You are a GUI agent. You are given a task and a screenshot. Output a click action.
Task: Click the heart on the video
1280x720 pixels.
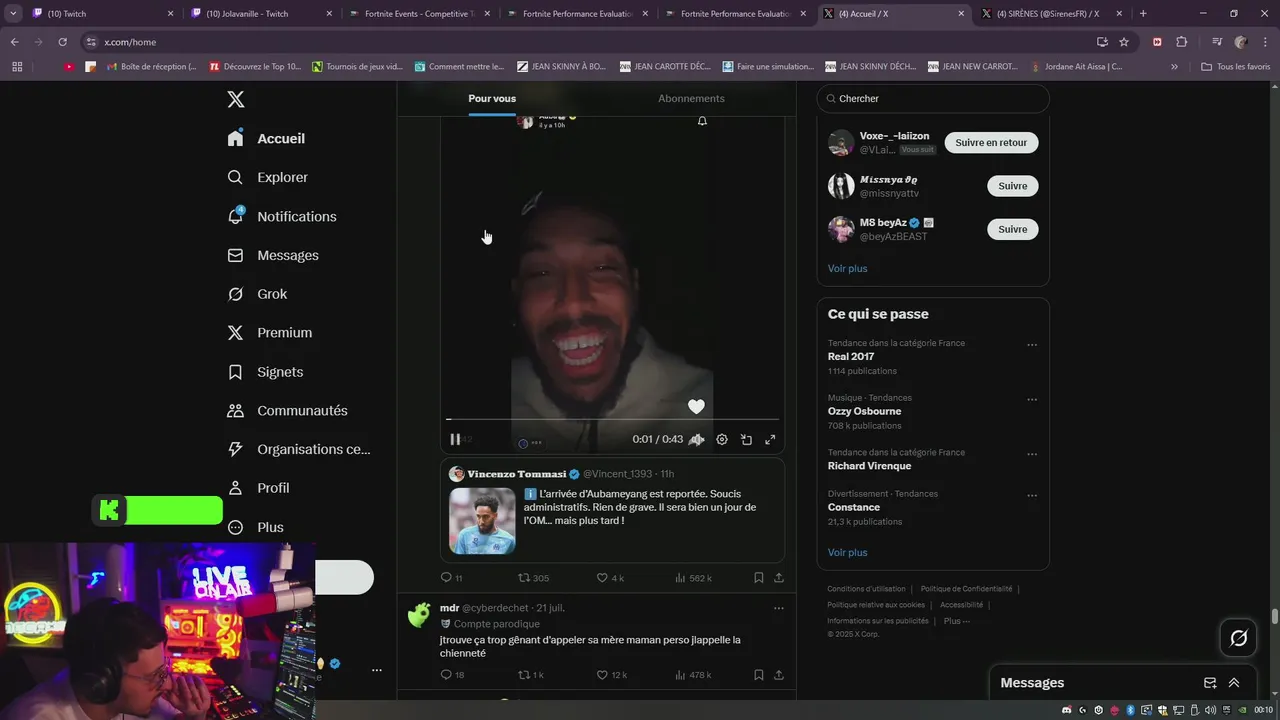pyautogui.click(x=696, y=406)
